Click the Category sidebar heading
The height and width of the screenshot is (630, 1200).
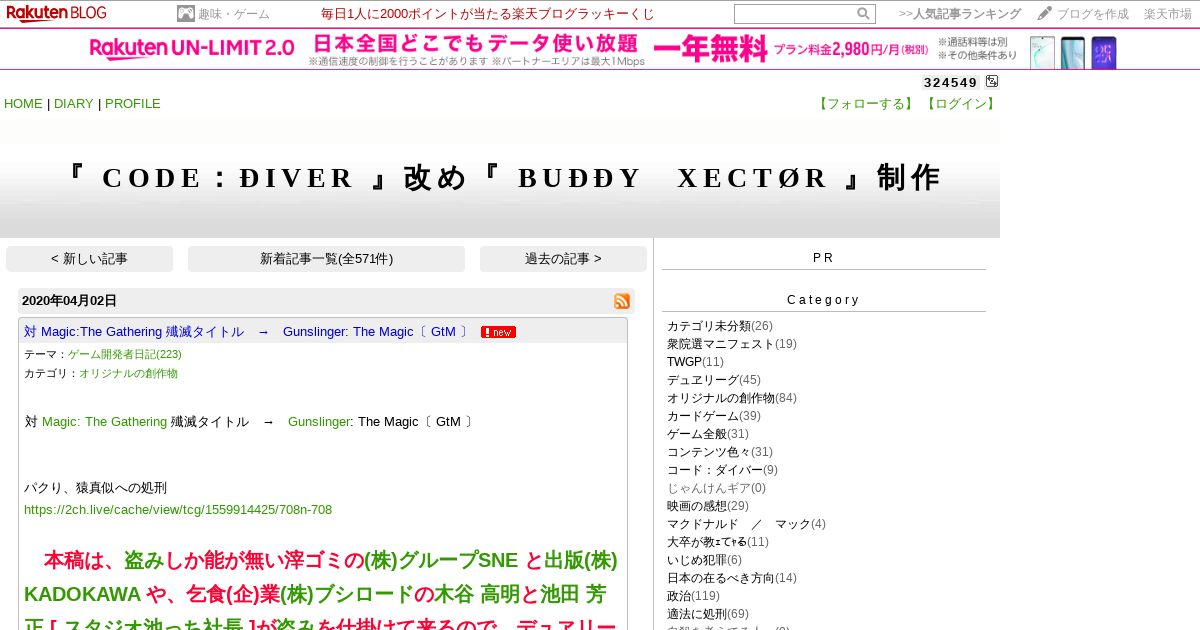(823, 300)
